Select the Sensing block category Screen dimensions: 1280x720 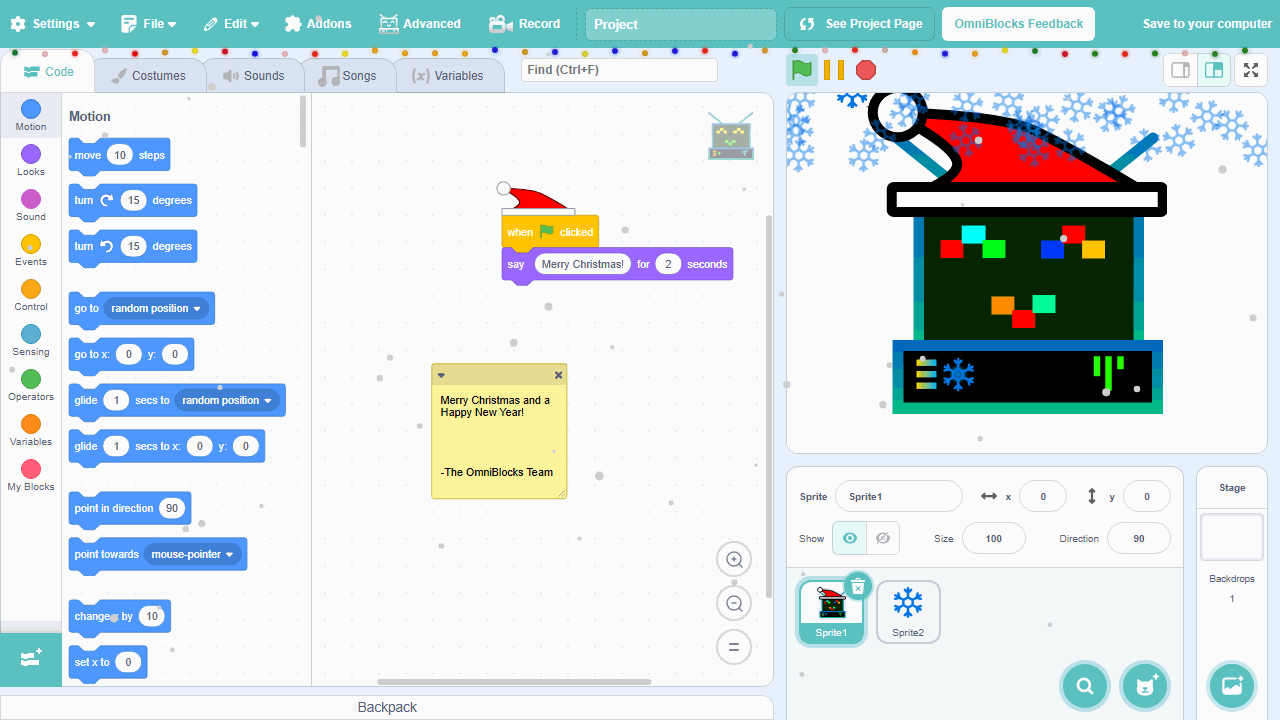point(31,340)
